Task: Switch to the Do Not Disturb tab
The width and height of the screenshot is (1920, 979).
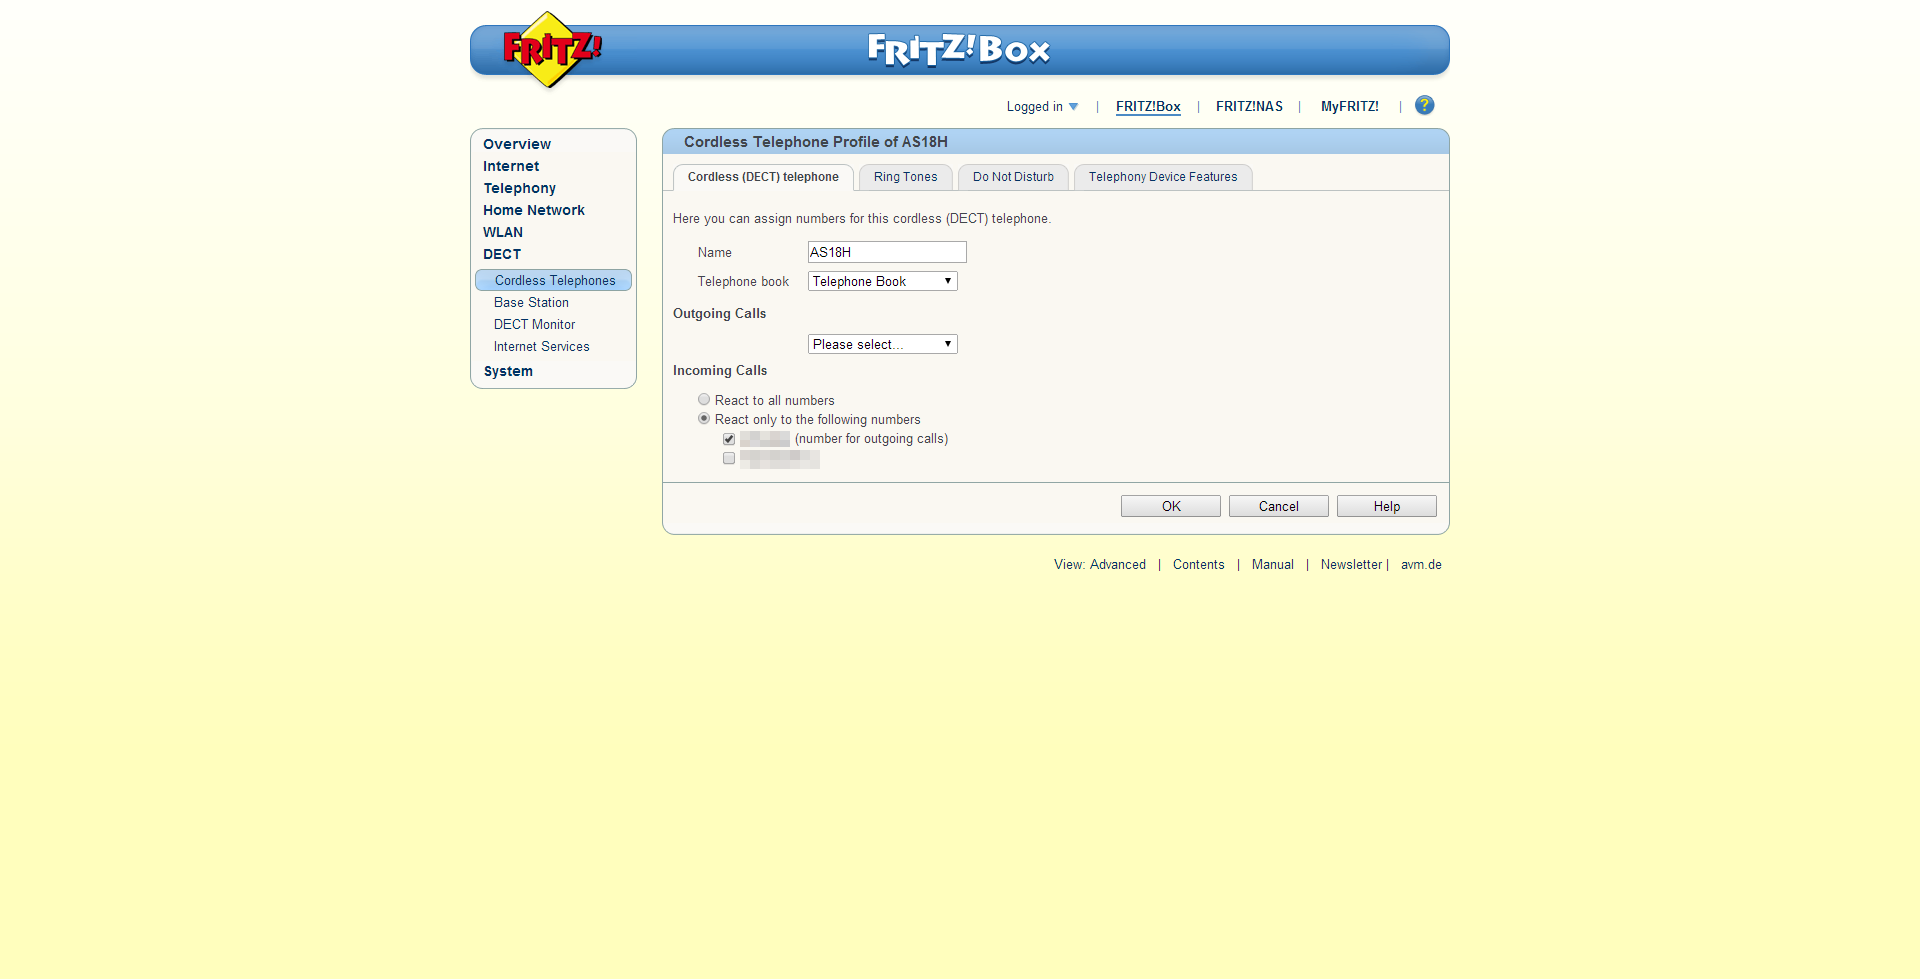Action: click(x=1013, y=177)
